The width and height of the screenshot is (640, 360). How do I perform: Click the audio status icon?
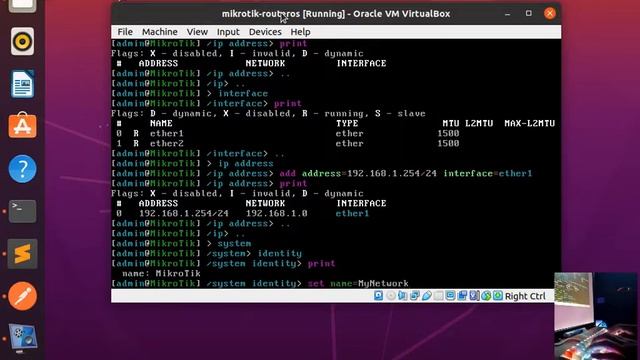click(x=402, y=296)
